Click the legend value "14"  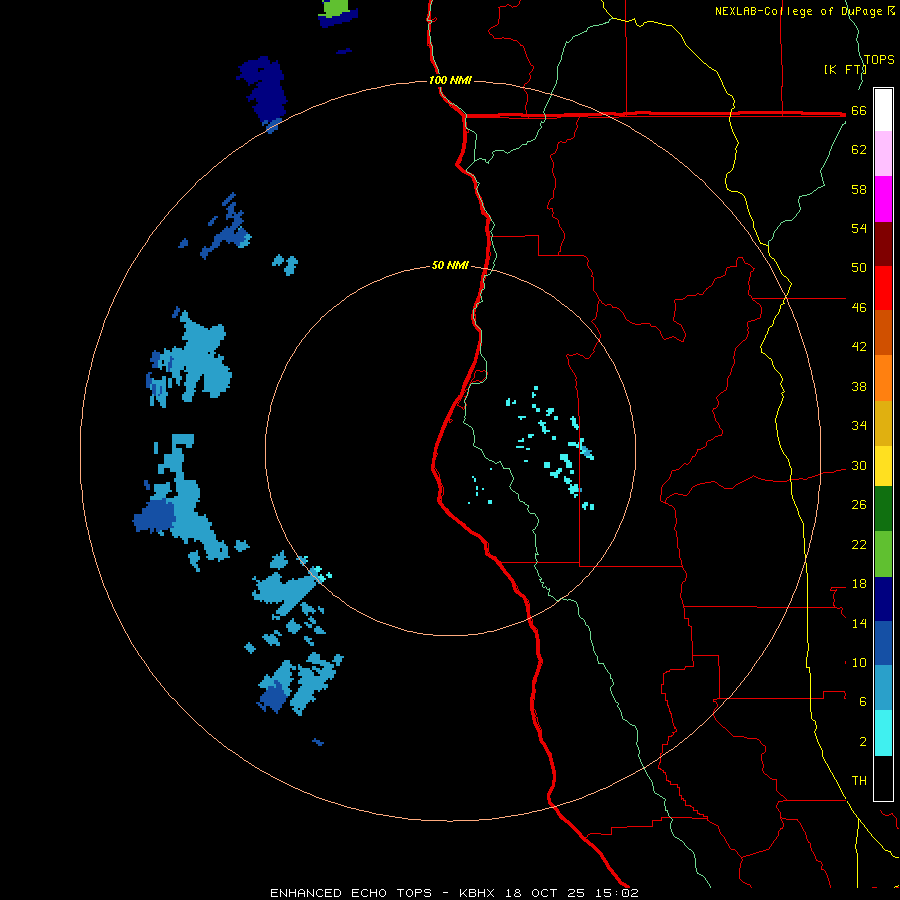click(859, 623)
